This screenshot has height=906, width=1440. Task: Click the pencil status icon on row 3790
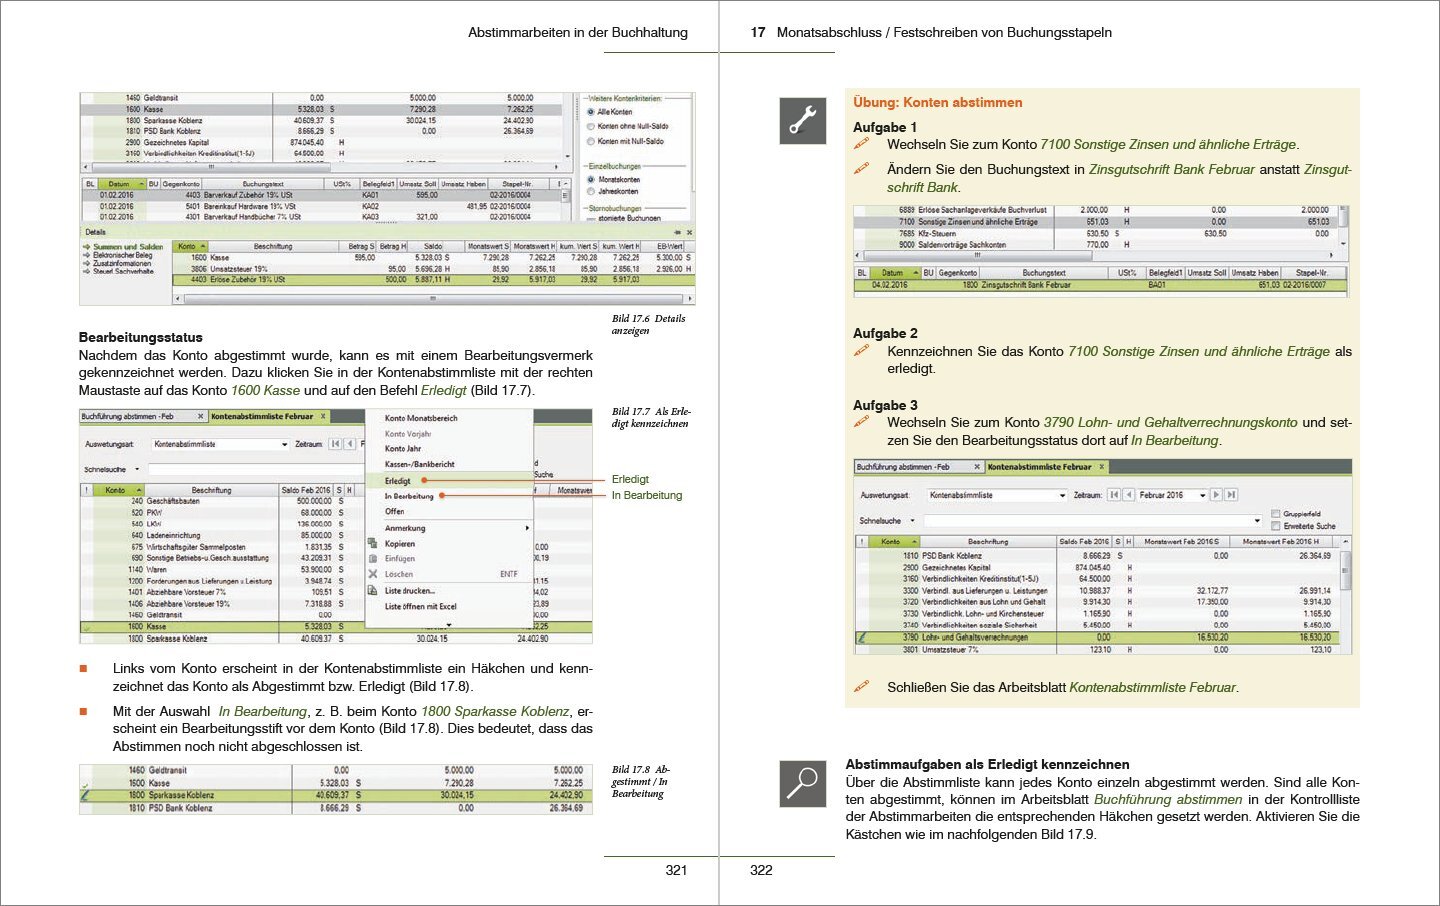[861, 637]
